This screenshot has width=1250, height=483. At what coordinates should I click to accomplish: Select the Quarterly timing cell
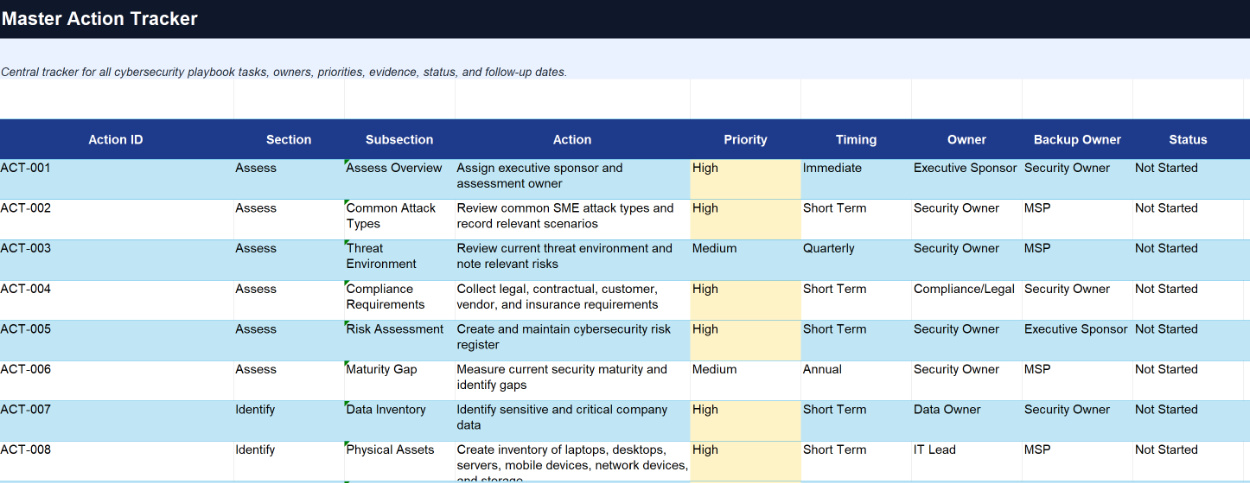pos(856,260)
